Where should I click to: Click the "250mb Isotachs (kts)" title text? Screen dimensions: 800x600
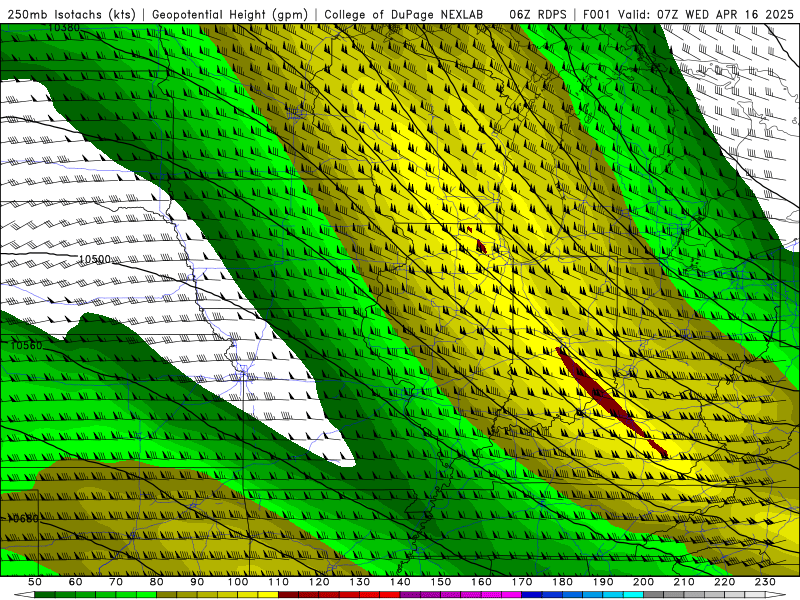(x=71, y=15)
